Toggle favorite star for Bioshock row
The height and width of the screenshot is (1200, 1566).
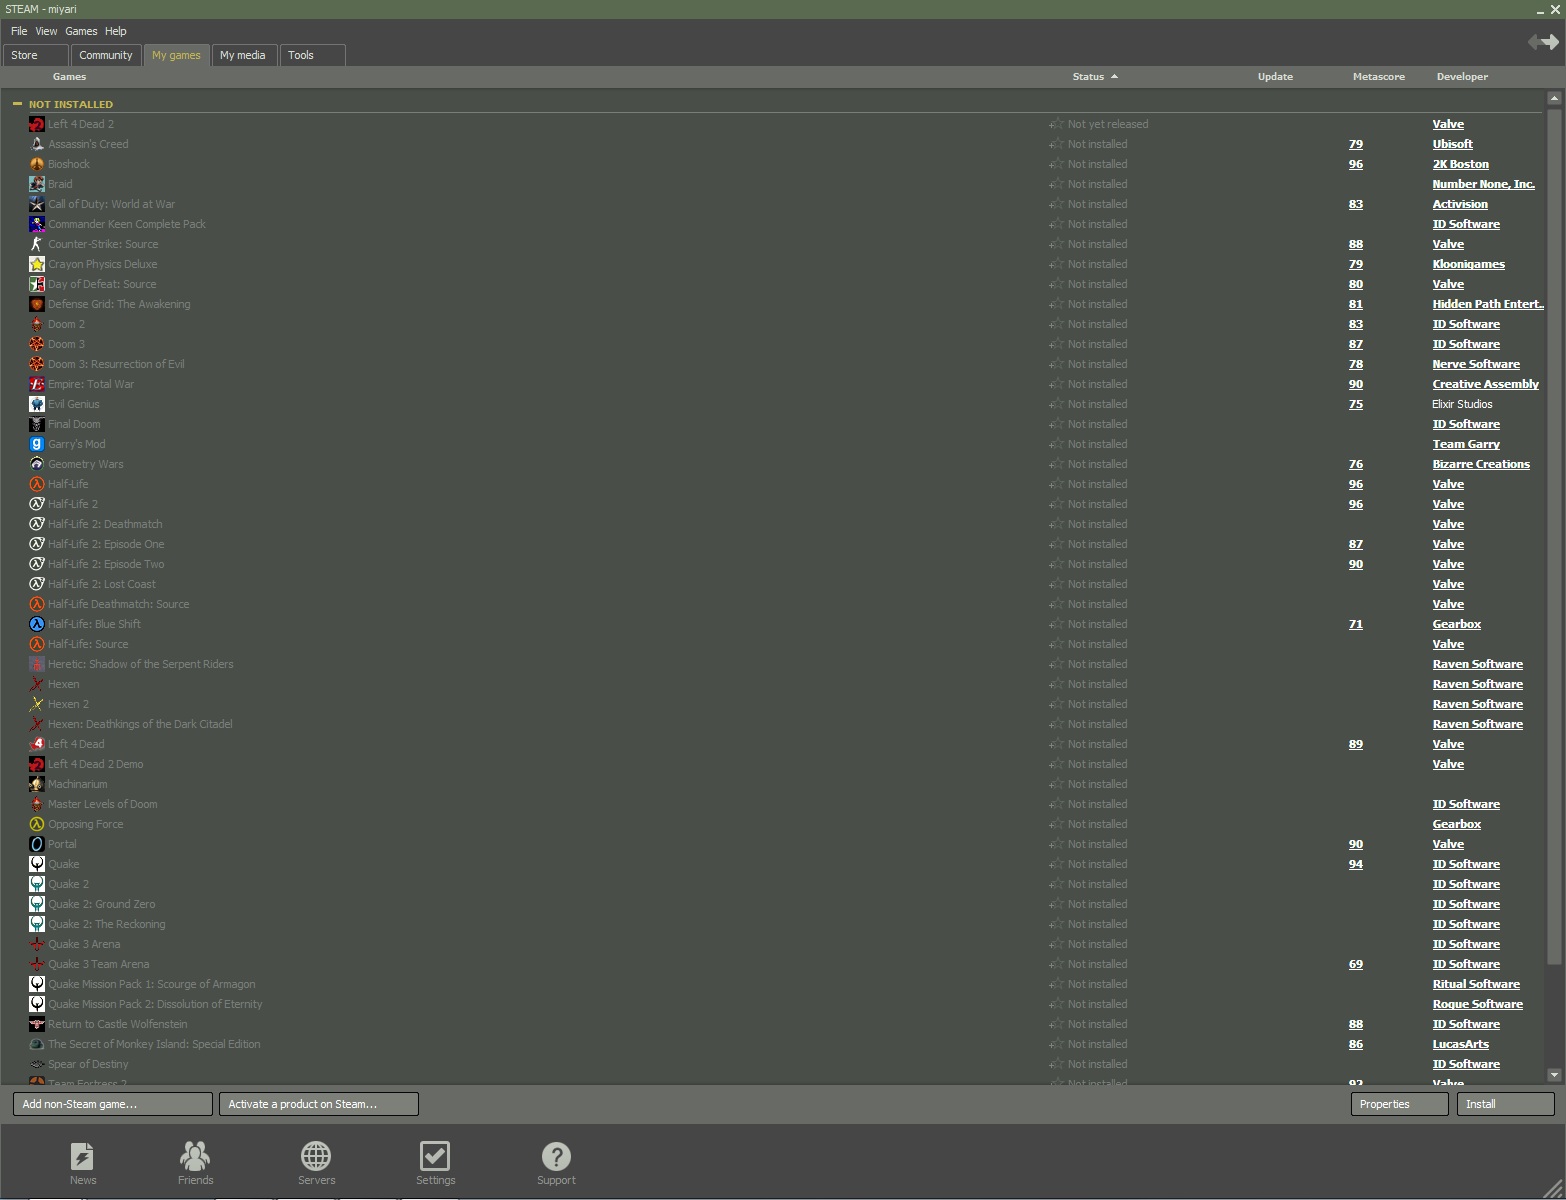pos(1056,164)
